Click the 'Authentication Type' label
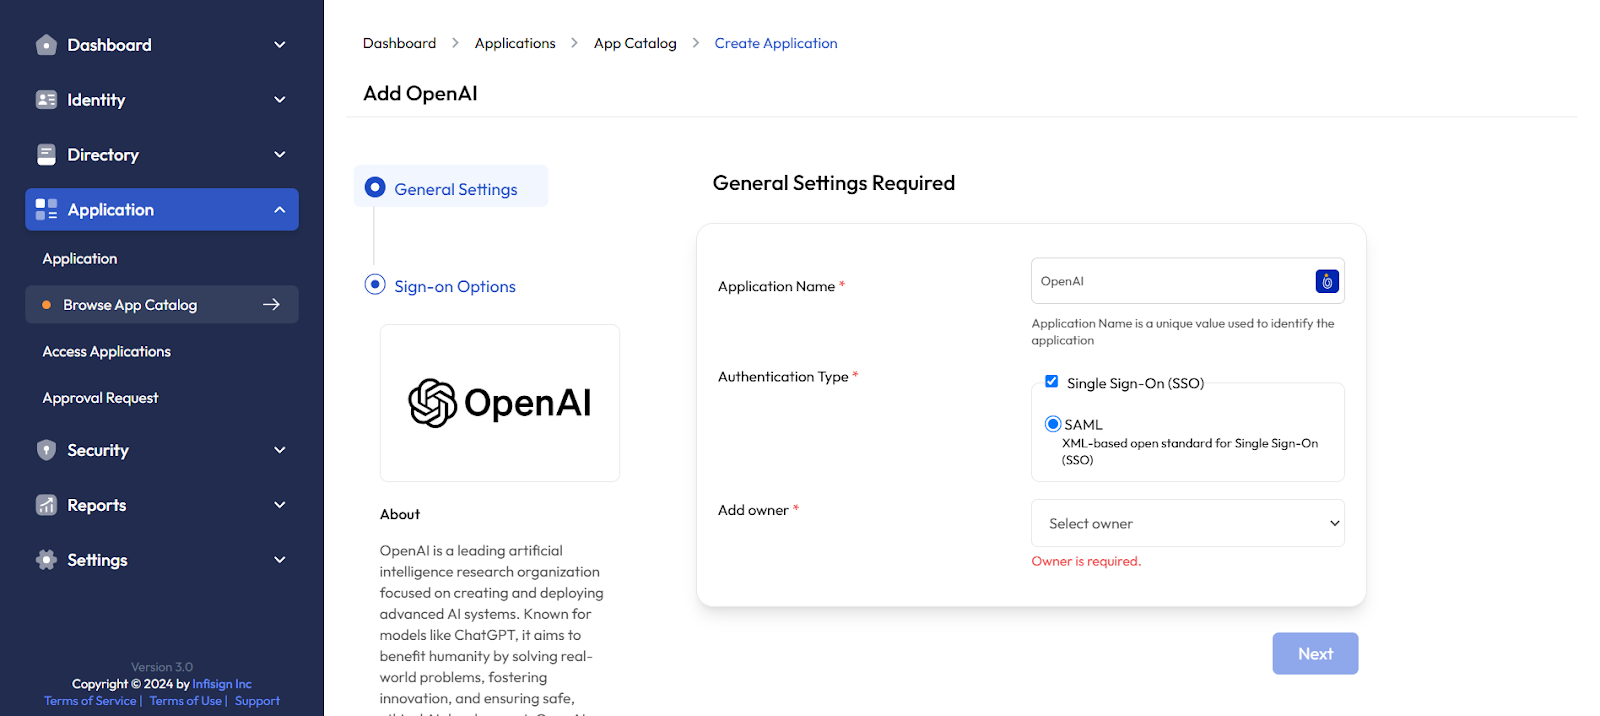Screen dimensions: 1600x716 point(783,377)
